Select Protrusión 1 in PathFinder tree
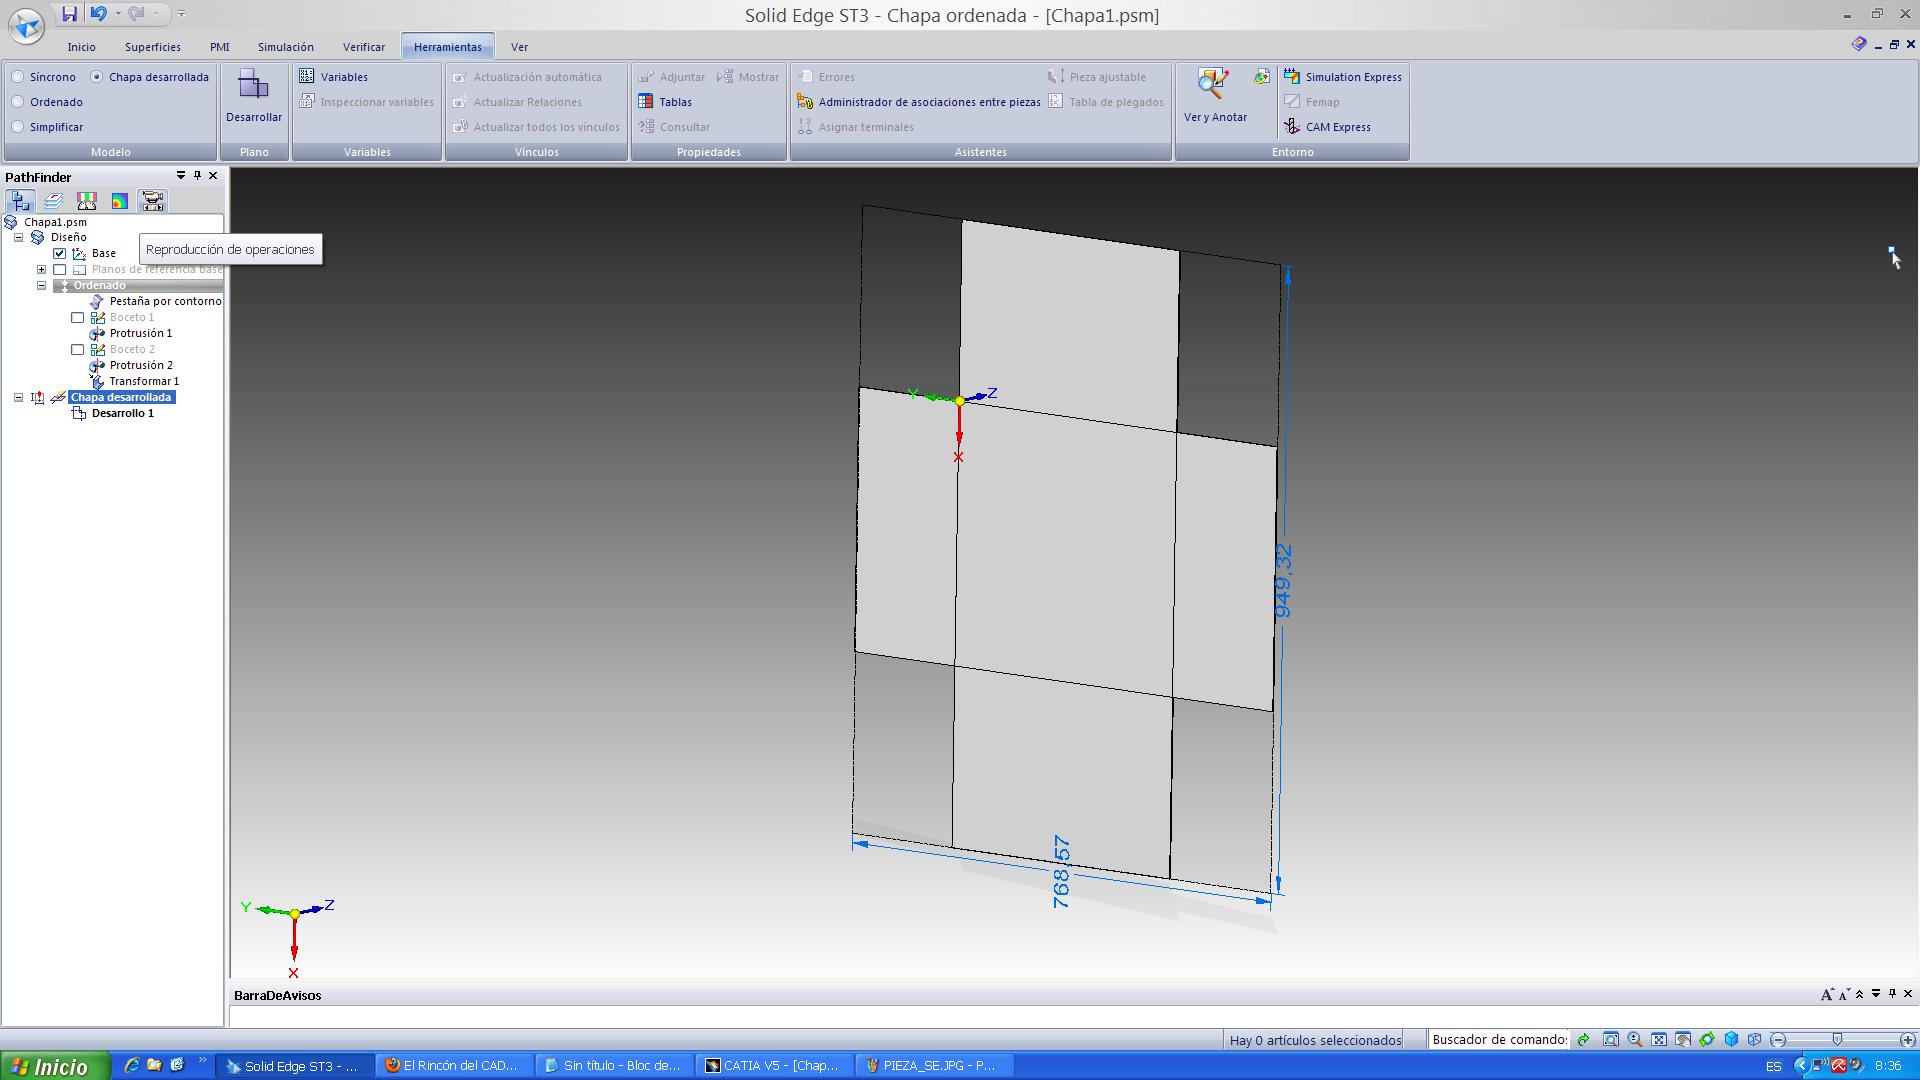This screenshot has width=1920, height=1080. point(142,332)
